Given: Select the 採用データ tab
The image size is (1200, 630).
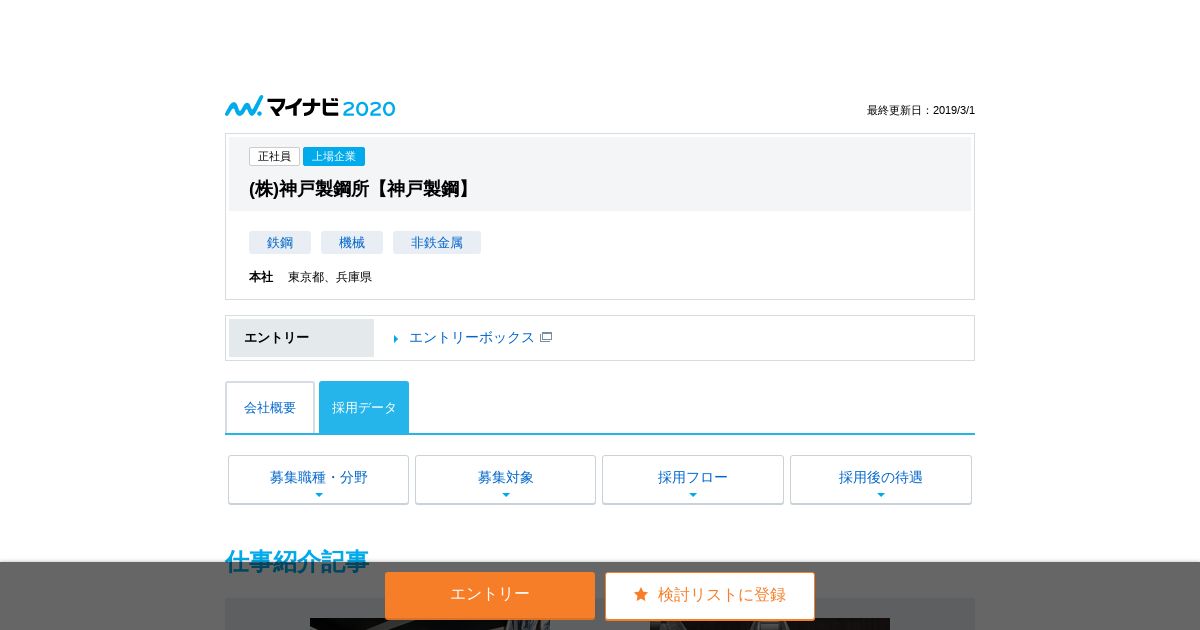Looking at the screenshot, I should click(x=364, y=408).
